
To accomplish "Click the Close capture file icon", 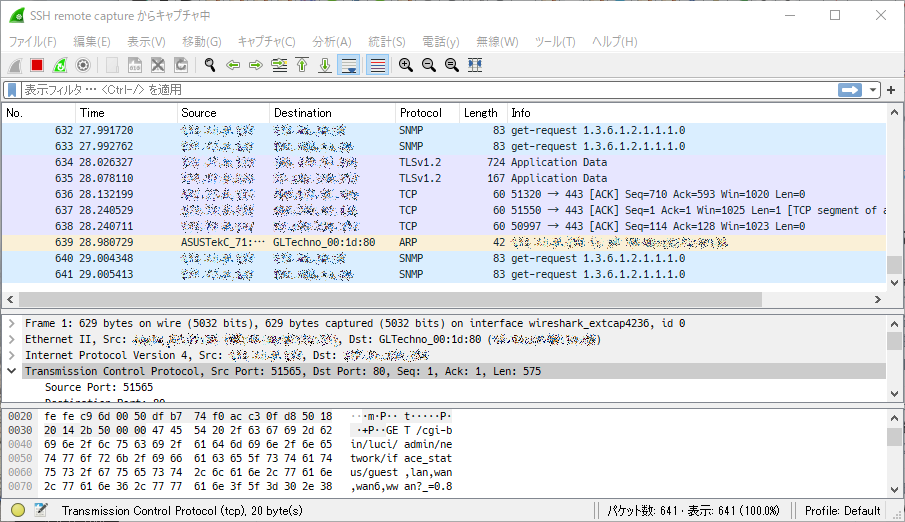I will click(158, 65).
